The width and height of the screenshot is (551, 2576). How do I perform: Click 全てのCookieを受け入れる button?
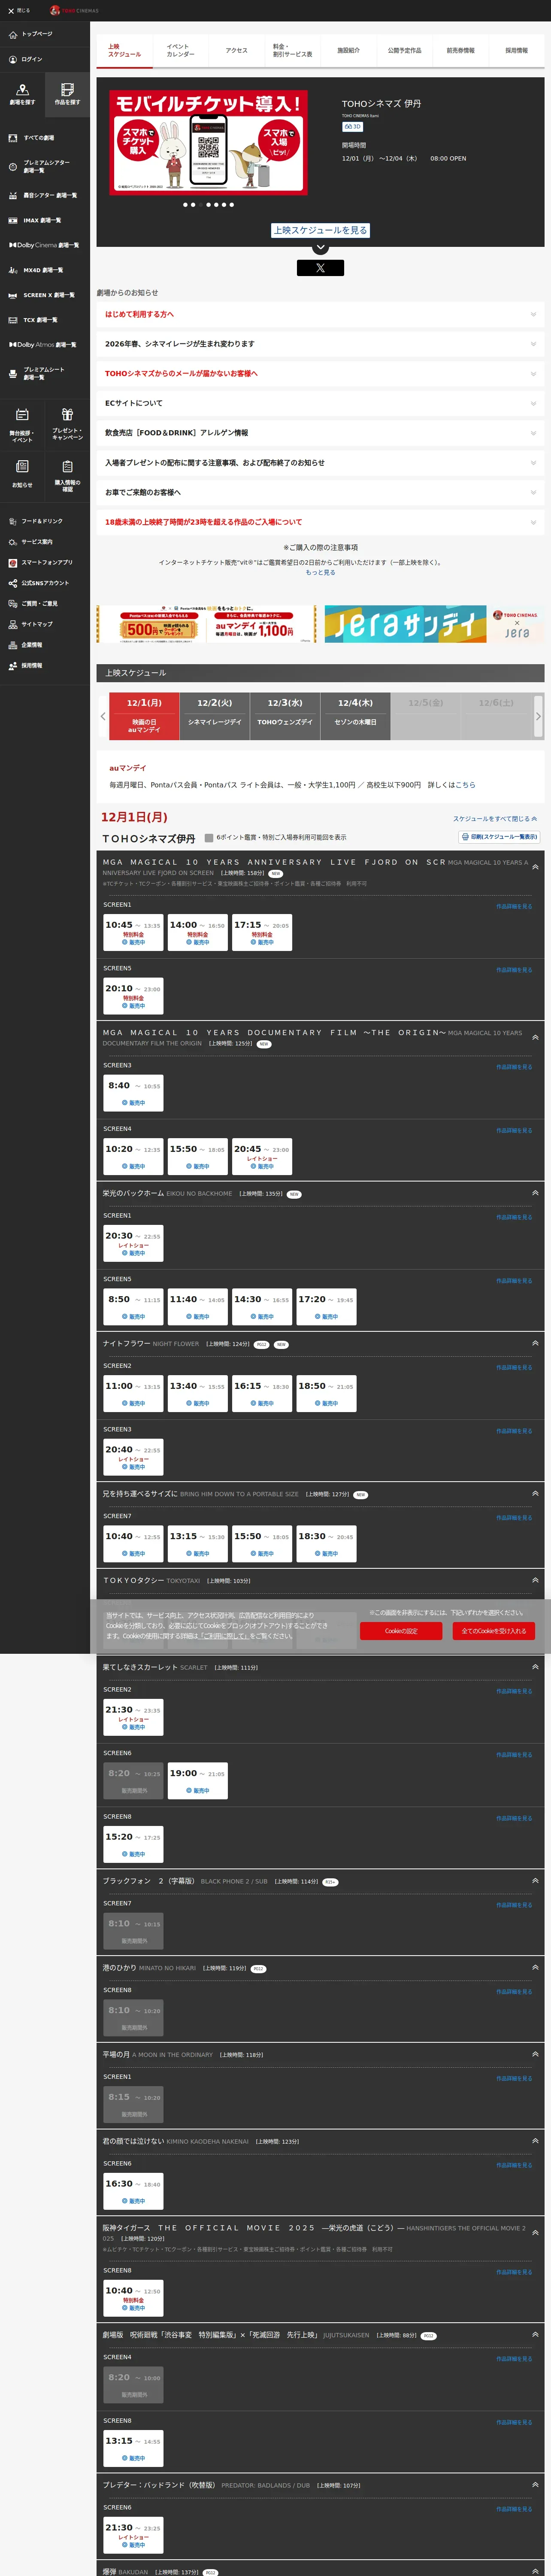click(494, 1631)
